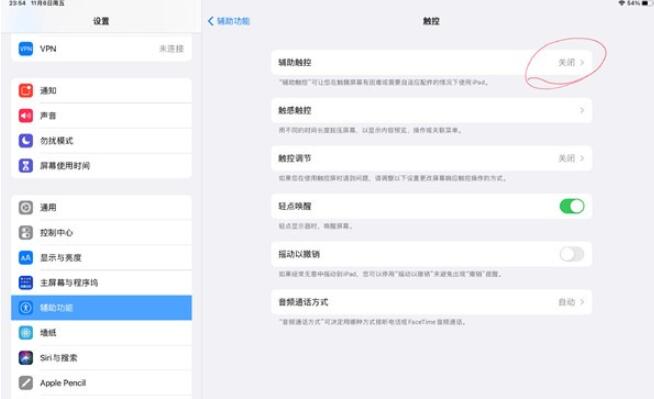Open the 通知 notifications icon
Screen dimensions: 654x399
[25, 90]
